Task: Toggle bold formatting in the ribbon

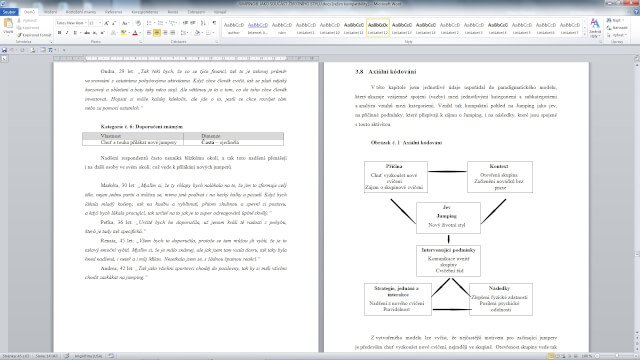Action: [x=60, y=33]
